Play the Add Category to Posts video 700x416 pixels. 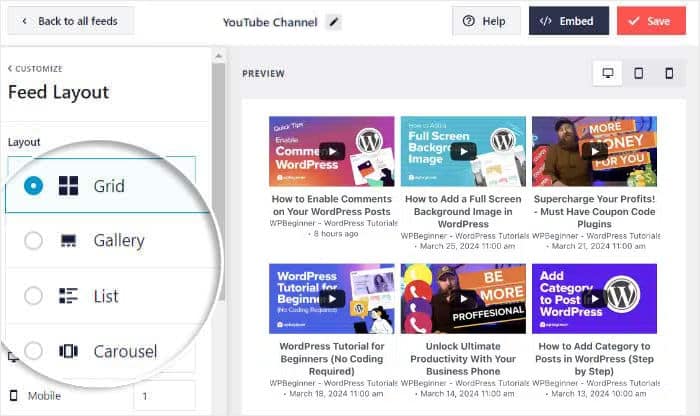pyautogui.click(x=595, y=299)
